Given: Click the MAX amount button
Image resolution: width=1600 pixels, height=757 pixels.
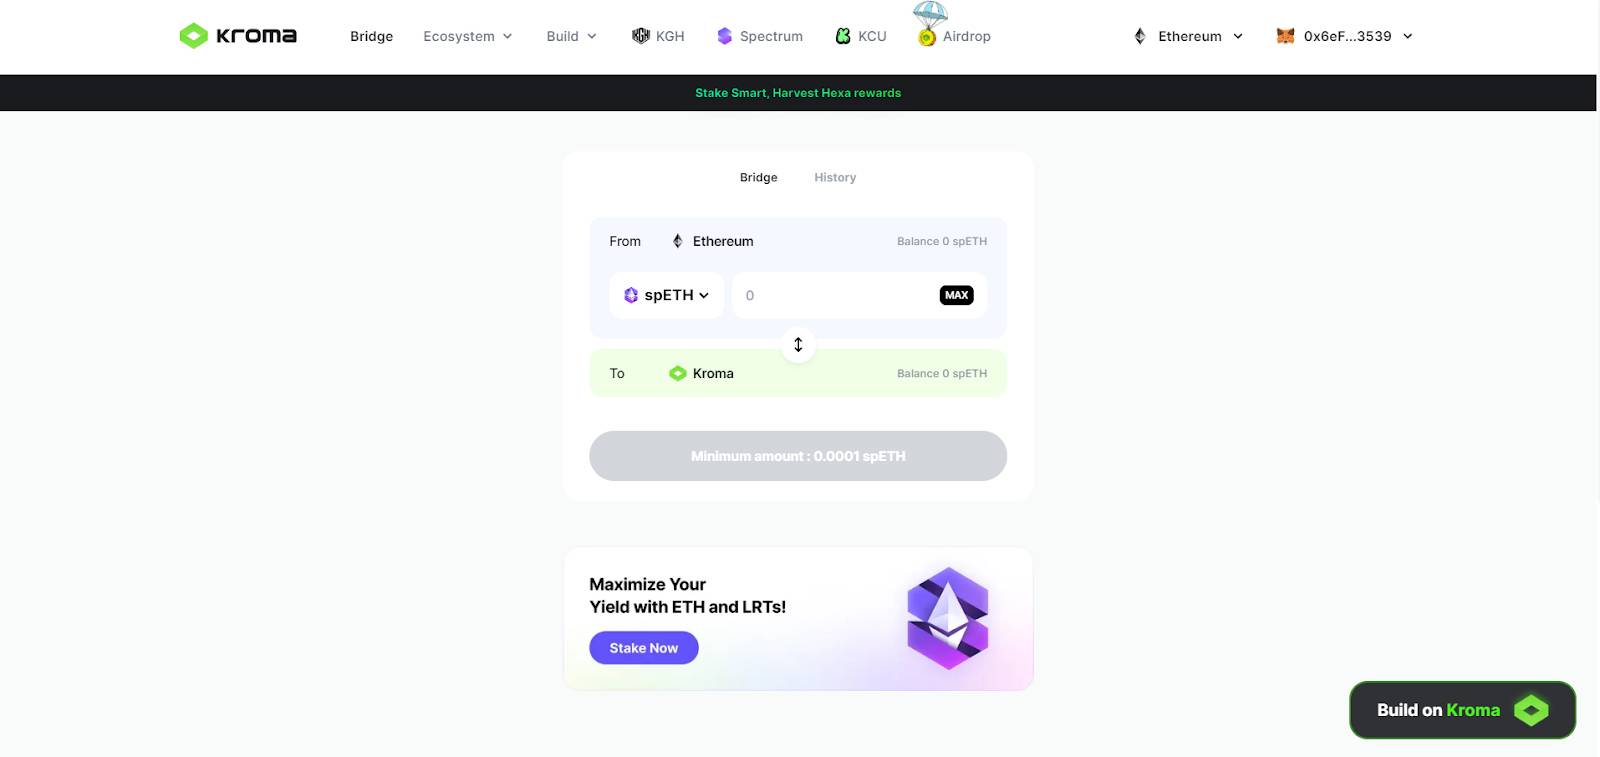Looking at the screenshot, I should [x=957, y=295].
